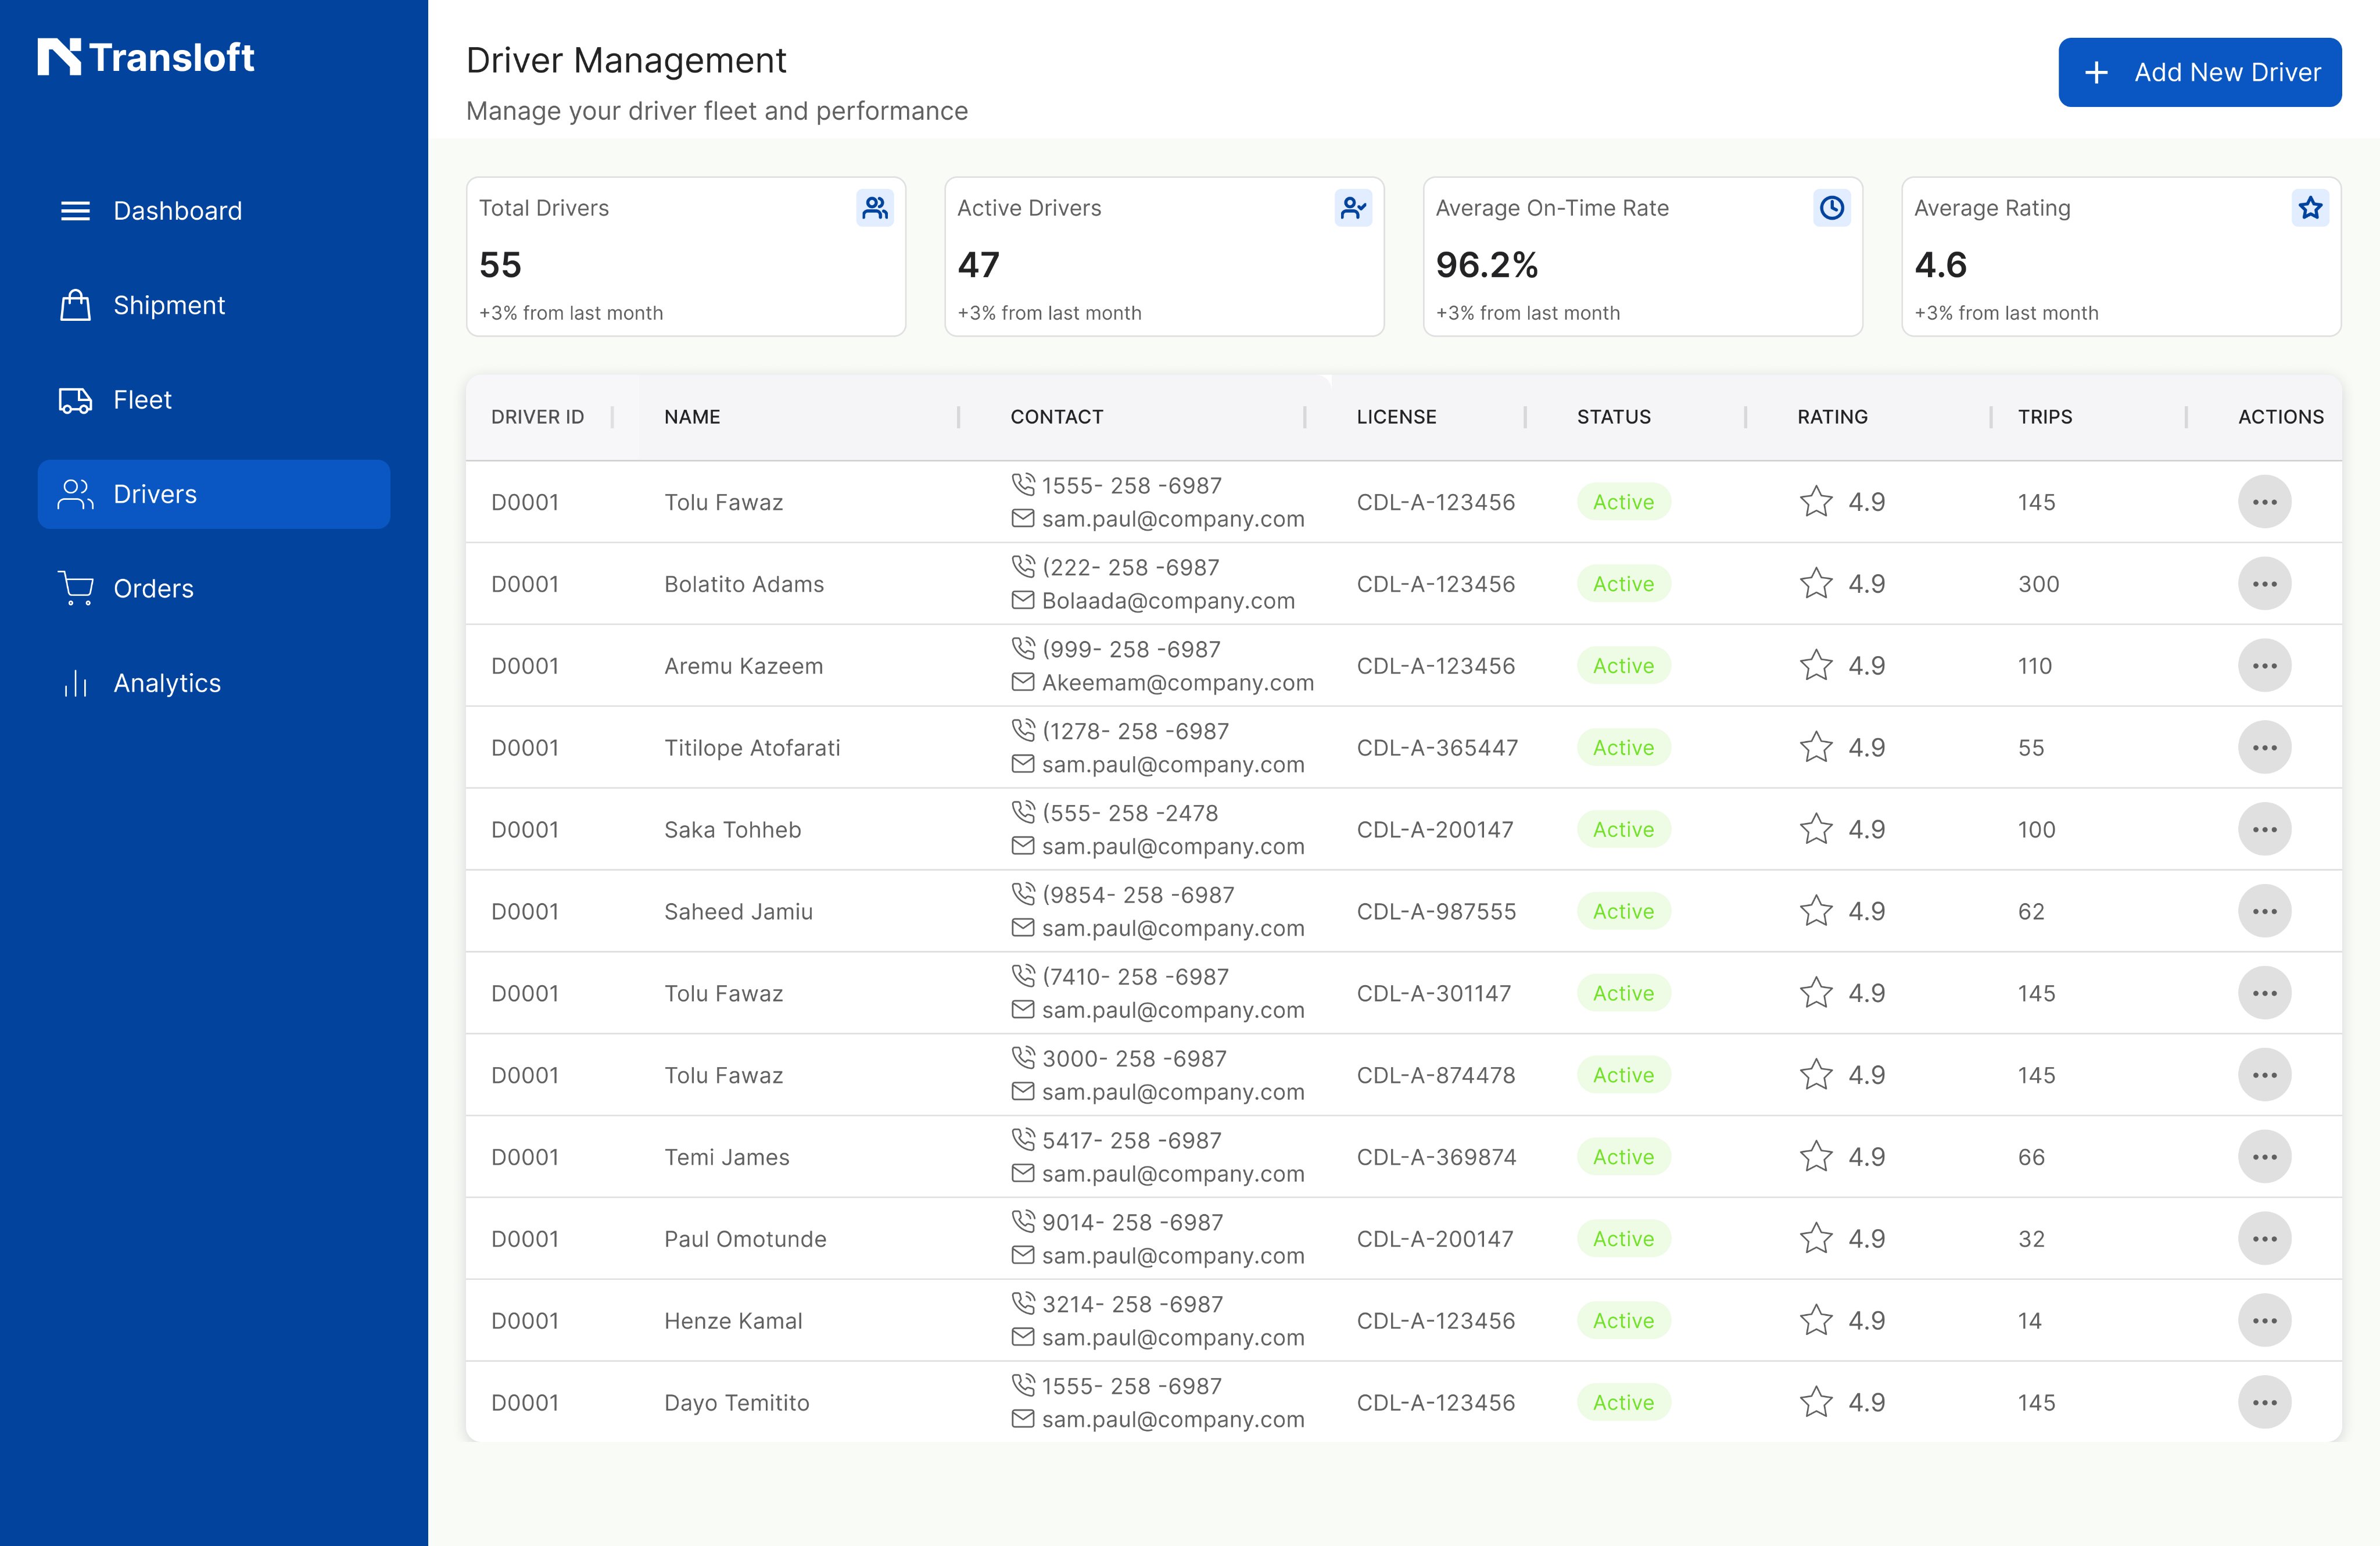The image size is (2380, 1546).
Task: Click the Average Rating star icon
Action: tap(2310, 208)
